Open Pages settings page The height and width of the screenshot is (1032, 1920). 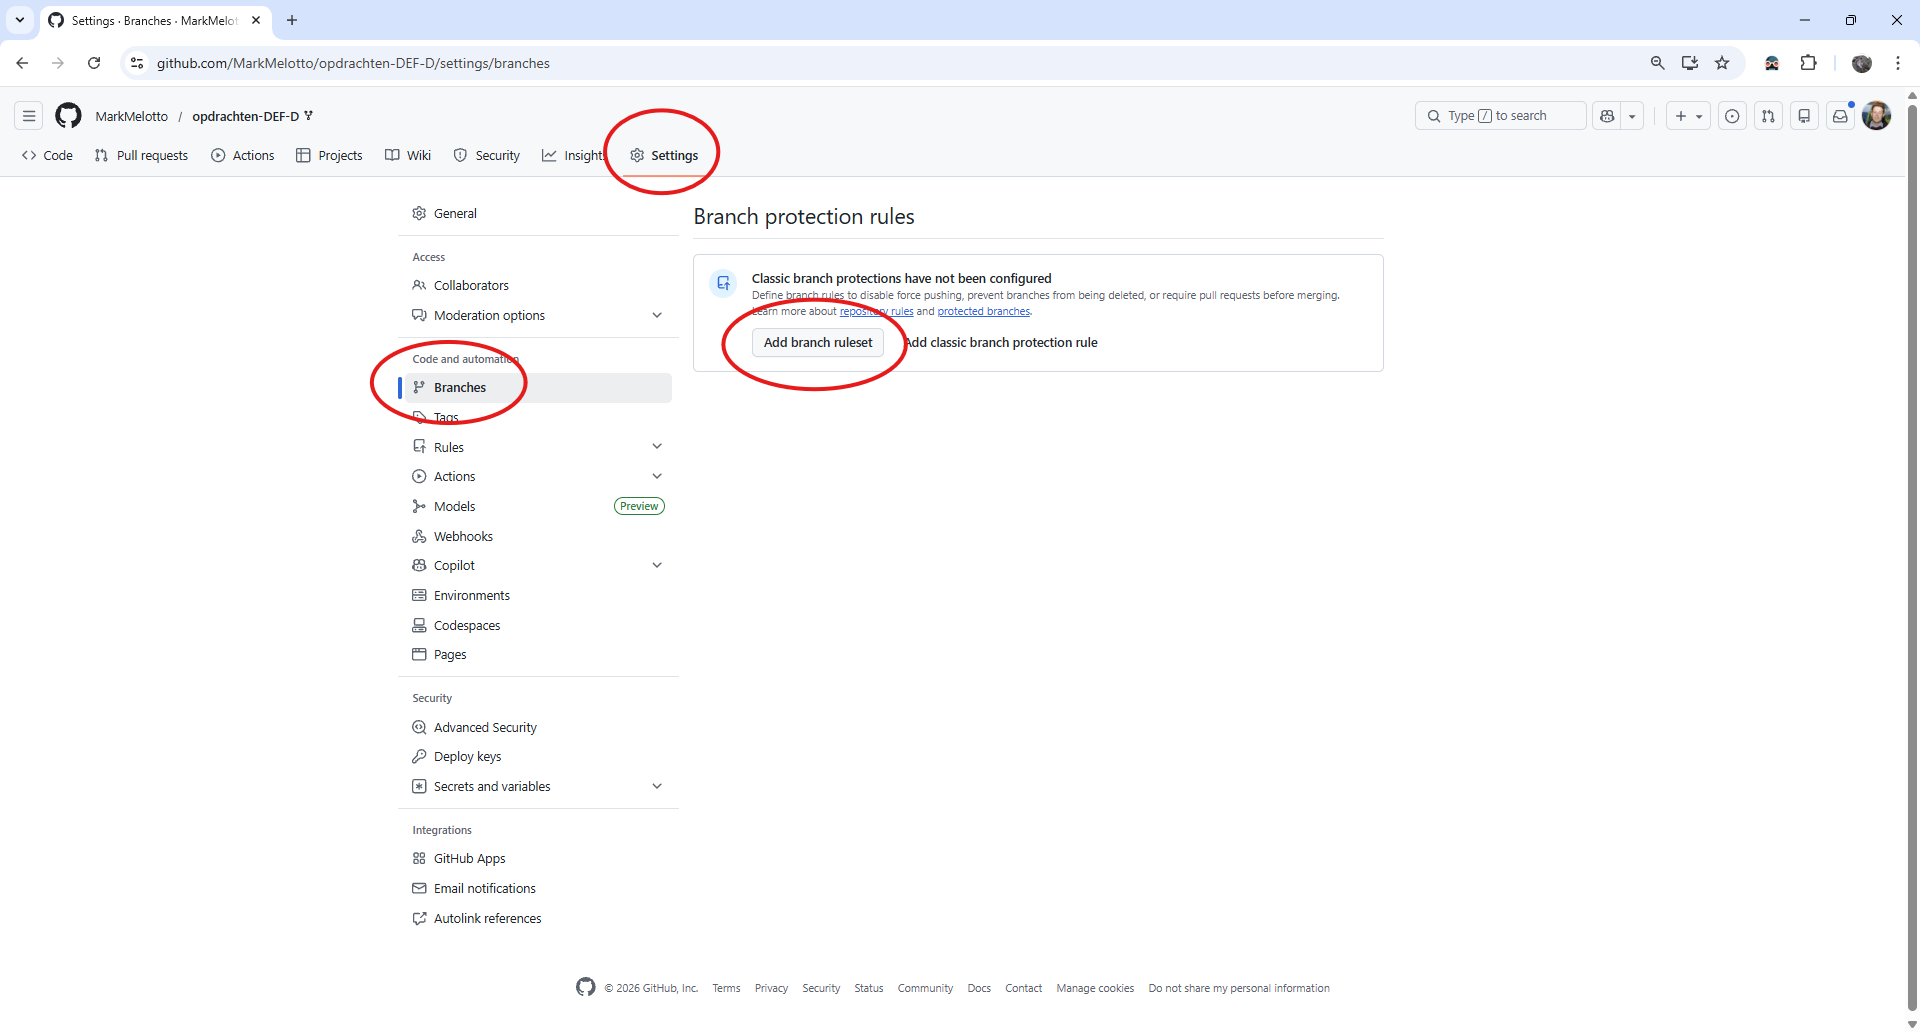coord(538,654)
